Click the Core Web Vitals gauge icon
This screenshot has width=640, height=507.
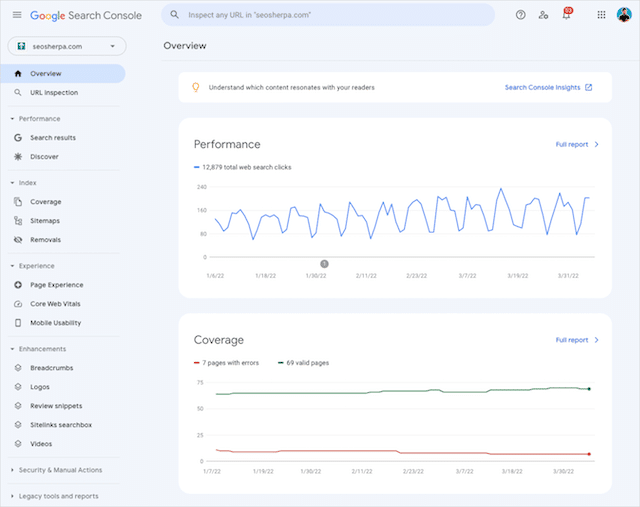click(x=18, y=304)
